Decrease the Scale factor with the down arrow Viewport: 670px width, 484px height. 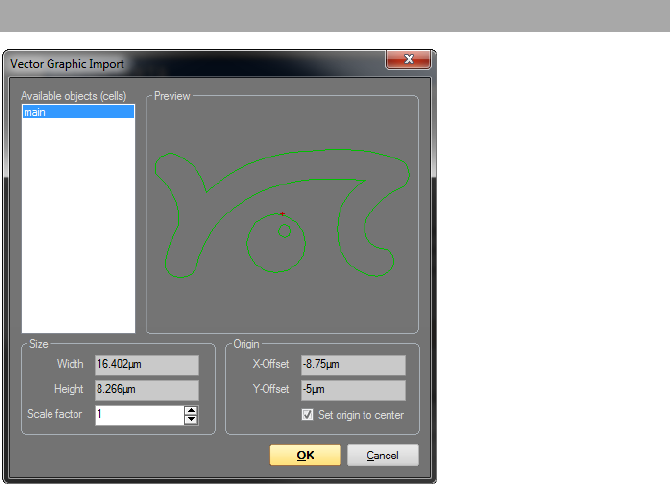point(191,419)
